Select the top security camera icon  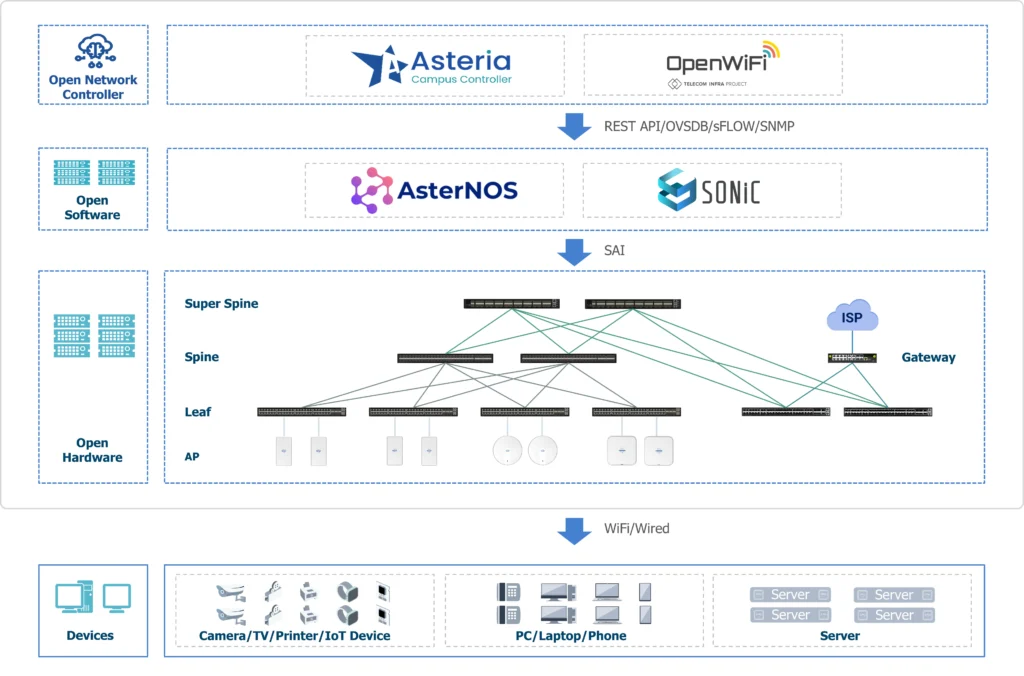231,592
